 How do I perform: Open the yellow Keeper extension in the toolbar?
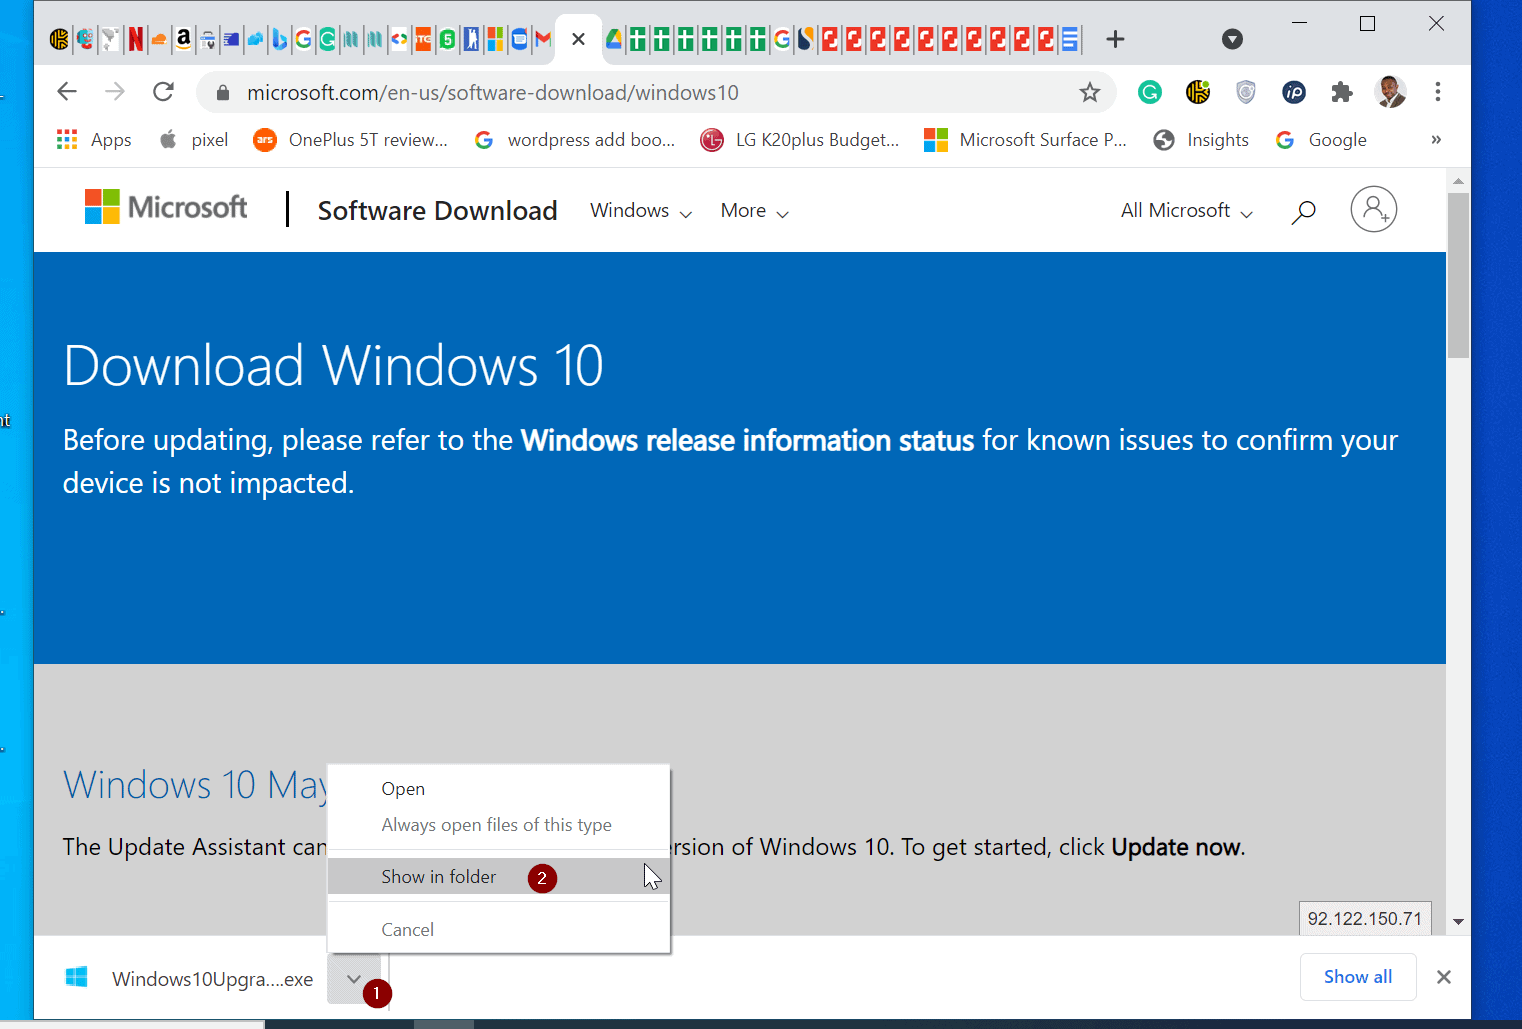(x=1198, y=93)
